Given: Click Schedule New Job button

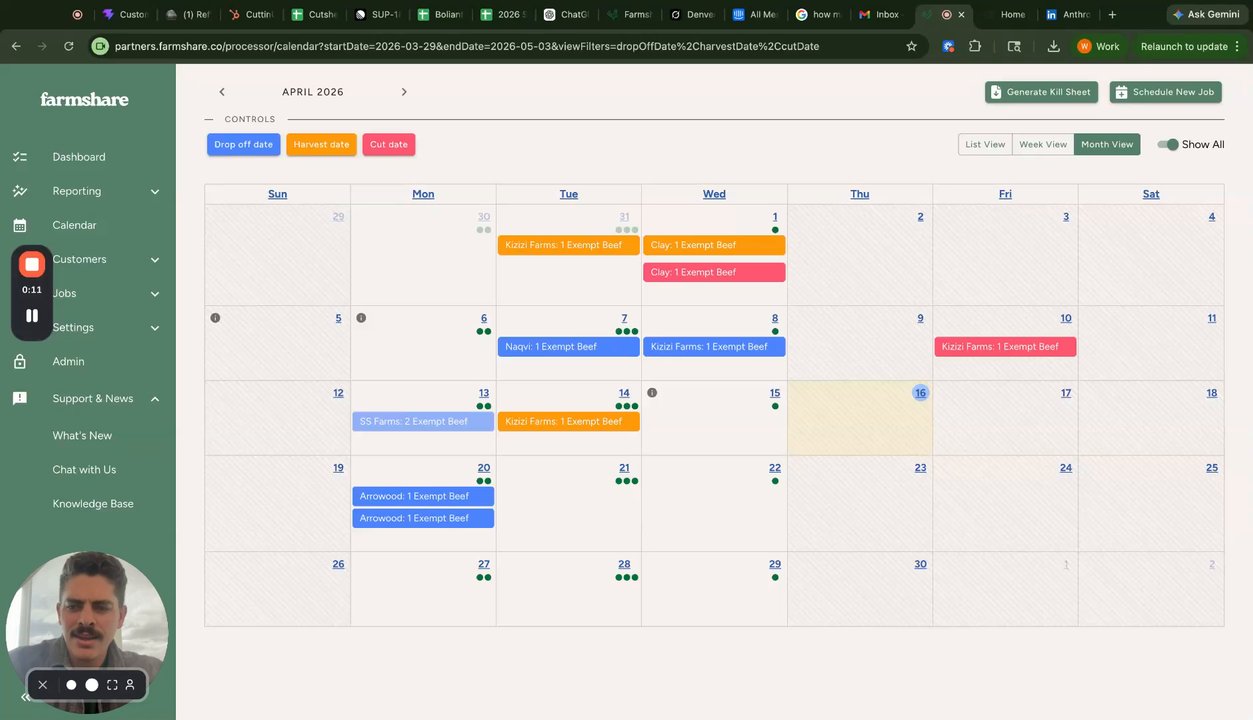Looking at the screenshot, I should click(1165, 92).
